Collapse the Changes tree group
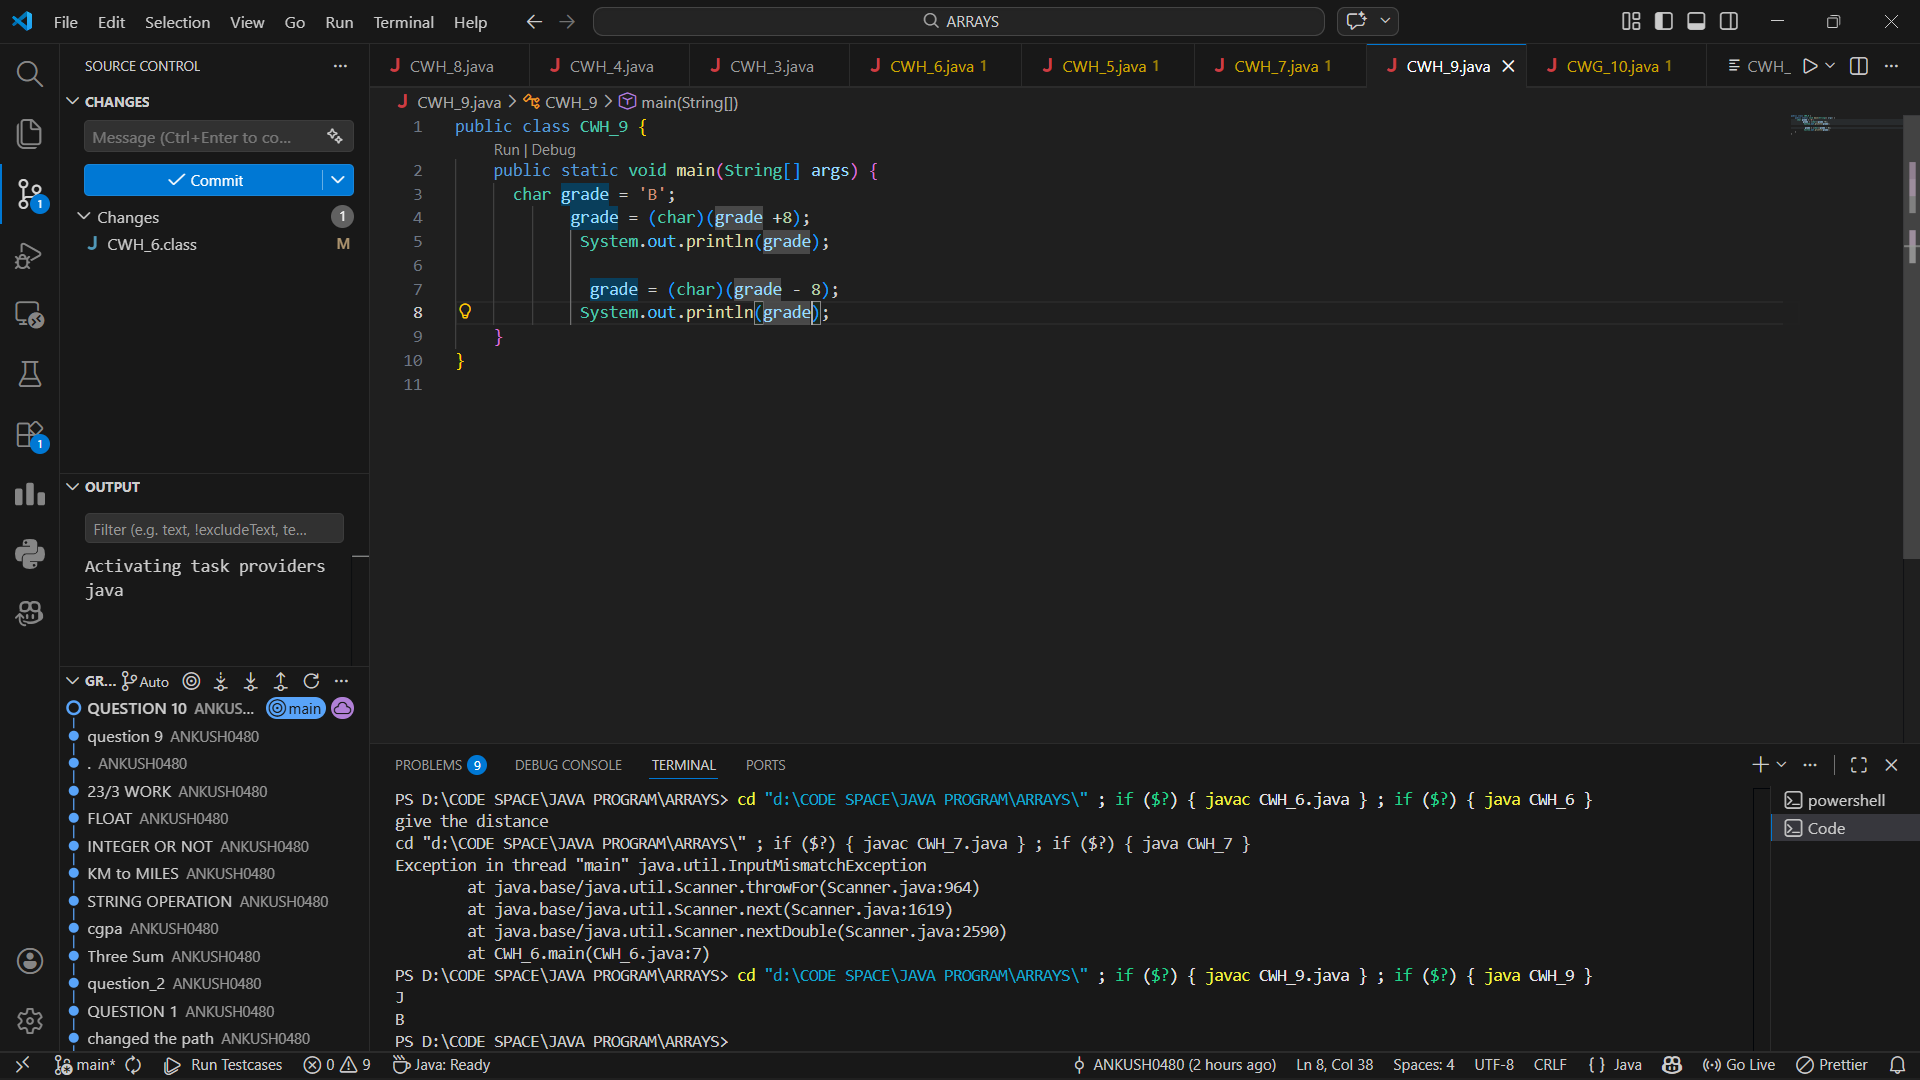The height and width of the screenshot is (1080, 1920). pos(84,217)
